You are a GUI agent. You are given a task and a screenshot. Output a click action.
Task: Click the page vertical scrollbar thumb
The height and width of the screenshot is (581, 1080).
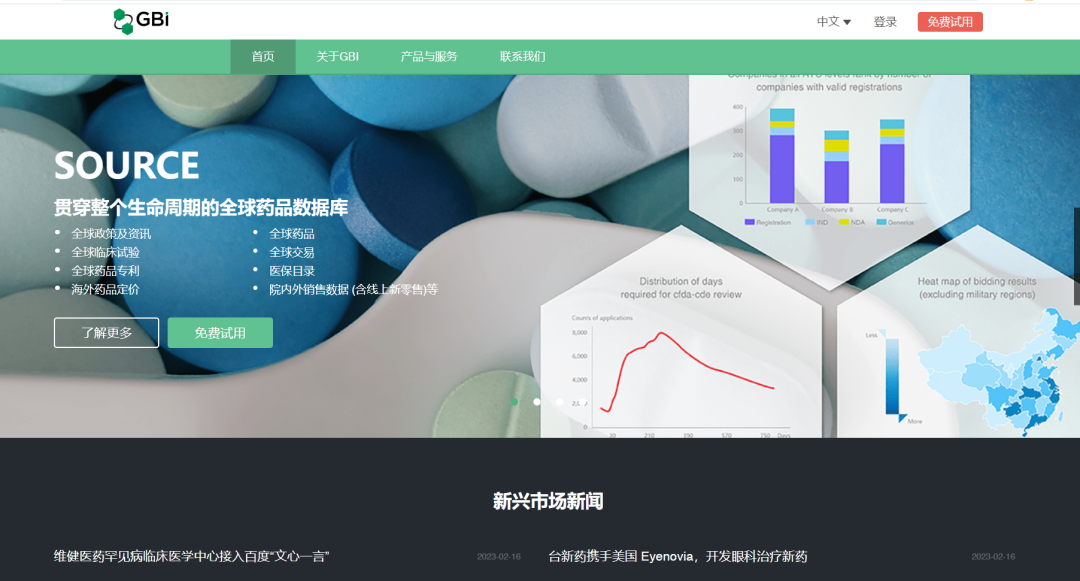1077,255
